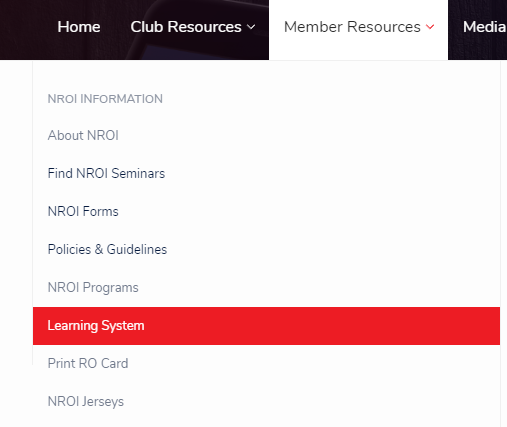Select Find NROI Seminars

click(x=106, y=173)
